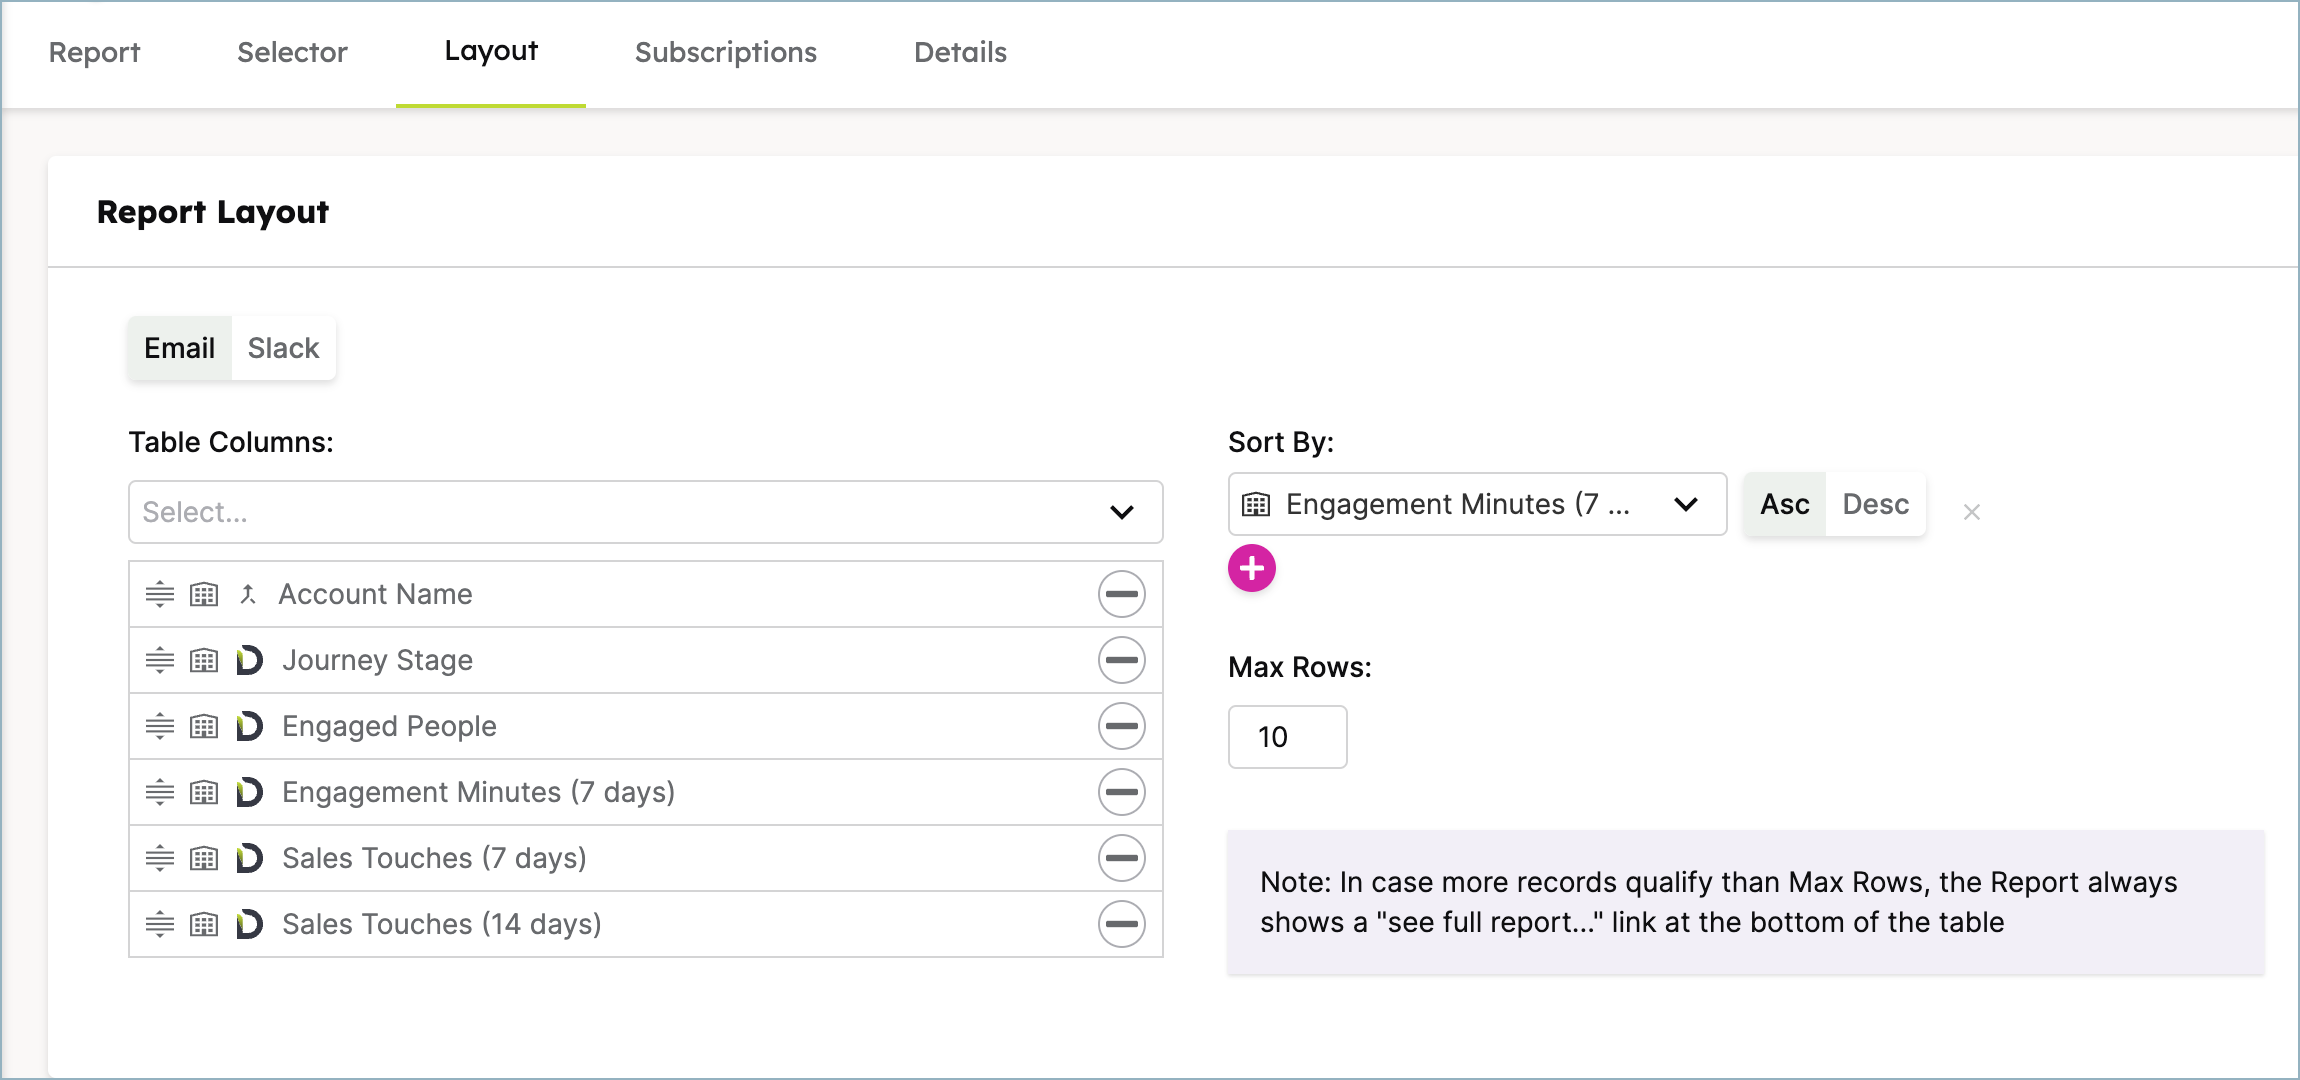Click the Engaged People column label
Viewport: 2300px width, 1080px height.
point(389,726)
